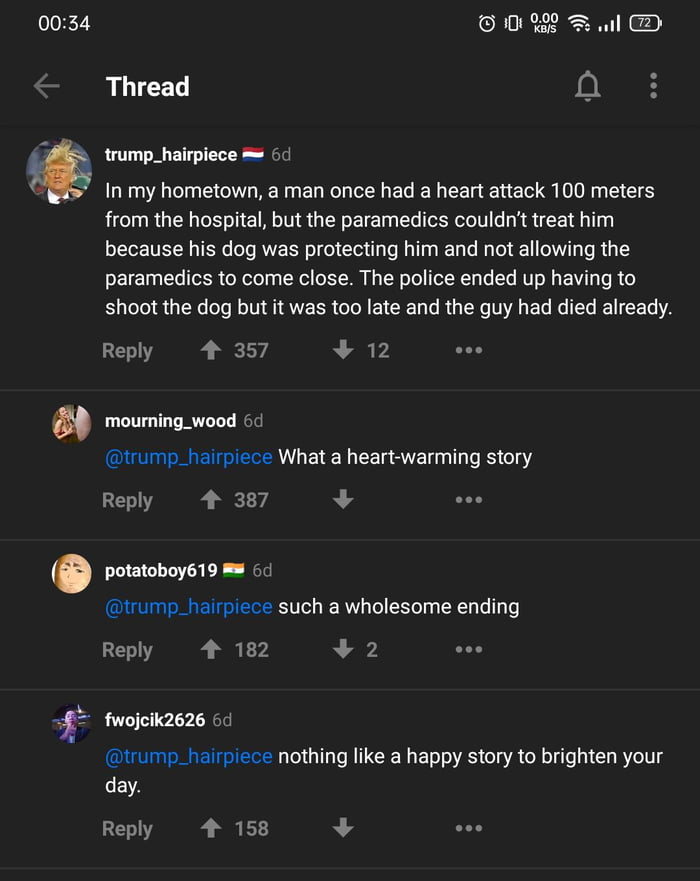Downvote fwojcik2626's reply
This screenshot has width=700, height=881.
click(x=343, y=828)
